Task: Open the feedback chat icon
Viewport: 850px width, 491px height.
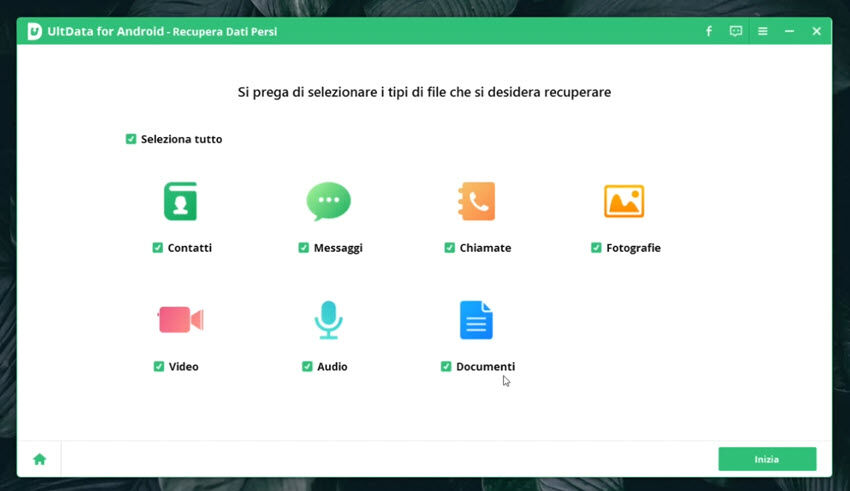Action: pyautogui.click(x=736, y=32)
